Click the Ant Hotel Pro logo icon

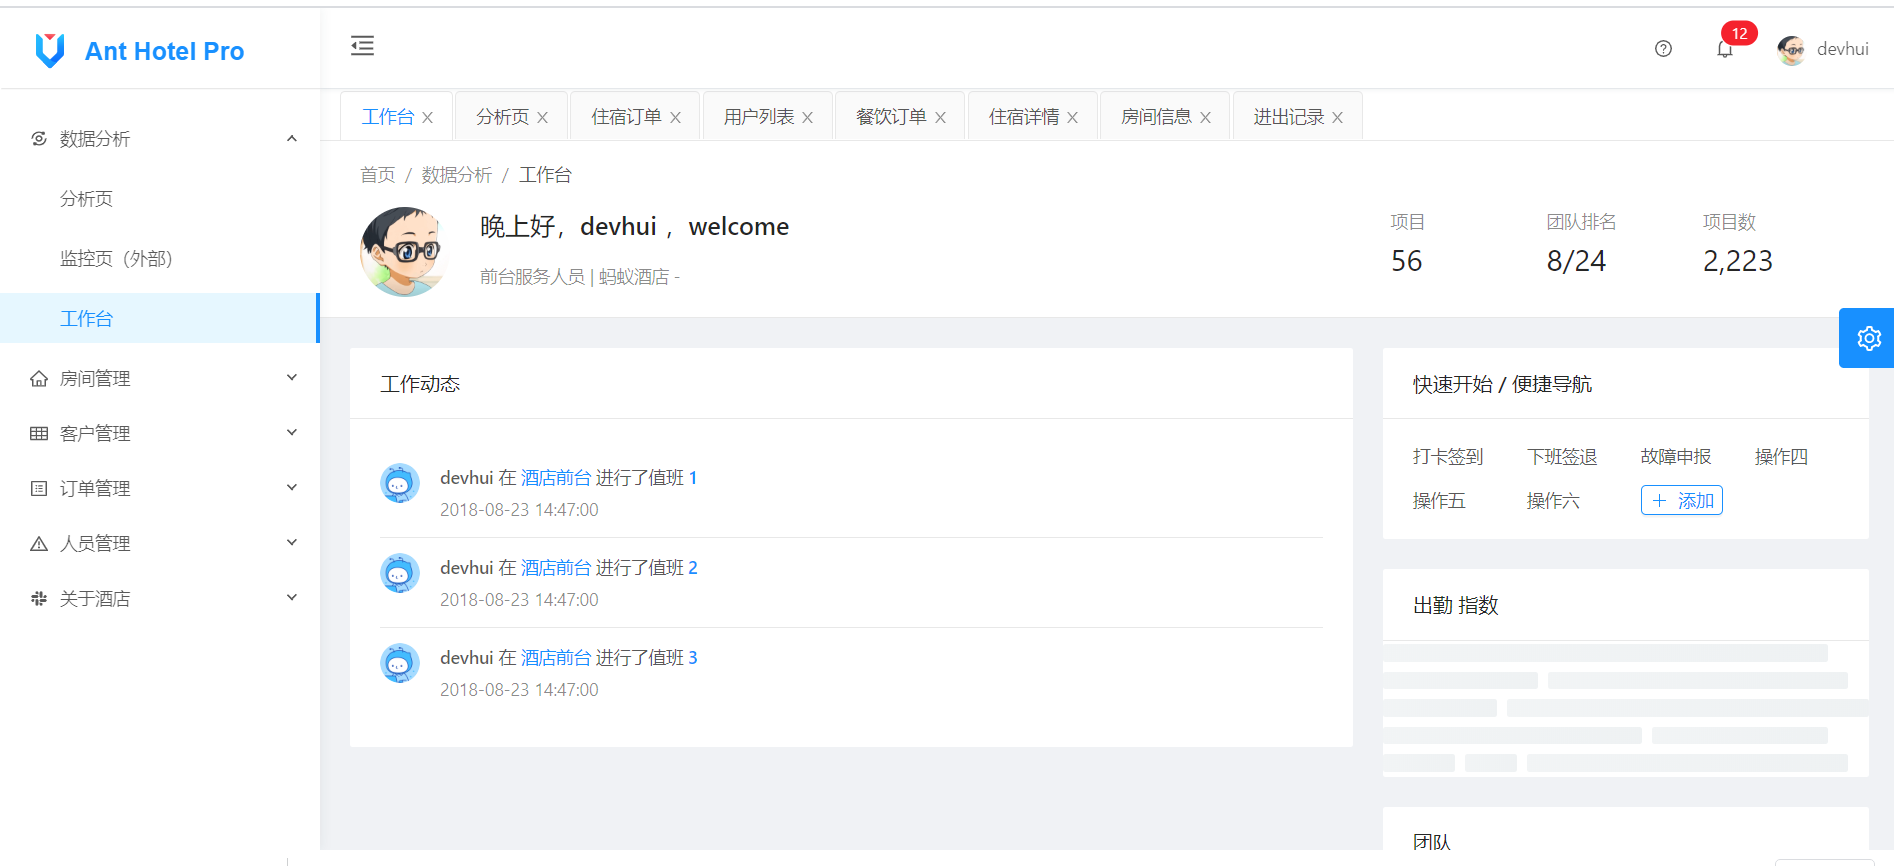tap(50, 50)
